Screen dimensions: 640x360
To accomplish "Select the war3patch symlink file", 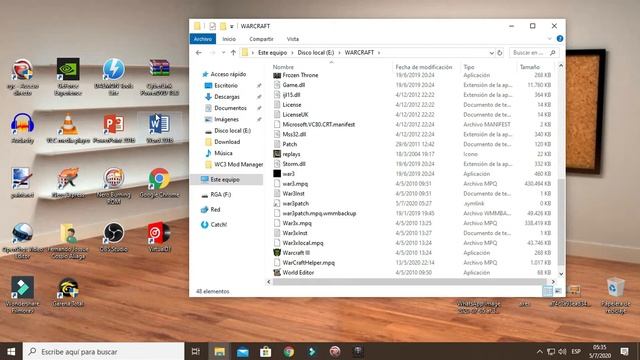I will pos(296,203).
